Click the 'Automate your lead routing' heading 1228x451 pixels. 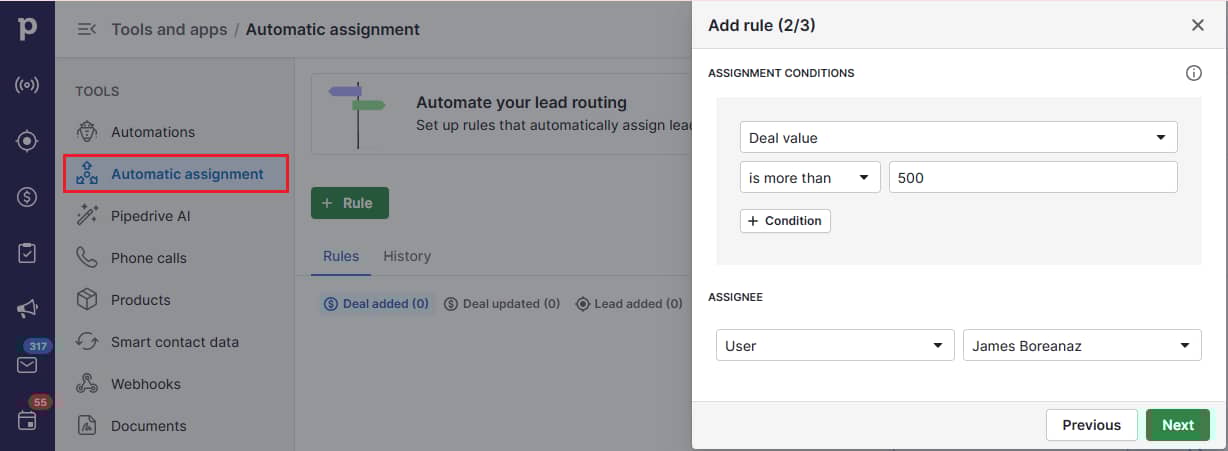pos(521,102)
